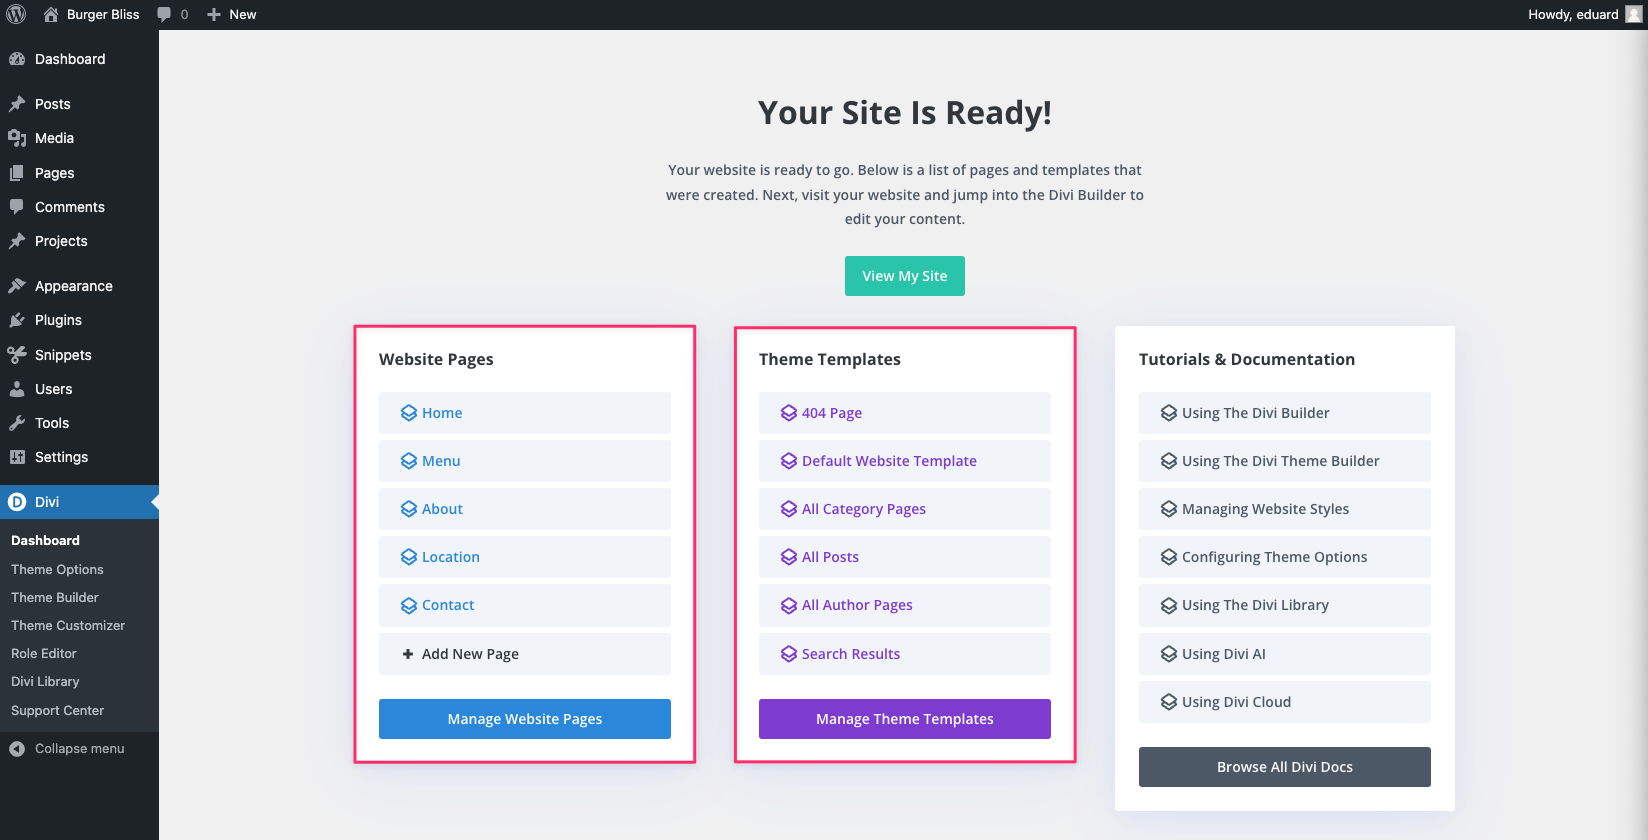Open the Appearance menu
The image size is (1648, 840).
tap(73, 286)
